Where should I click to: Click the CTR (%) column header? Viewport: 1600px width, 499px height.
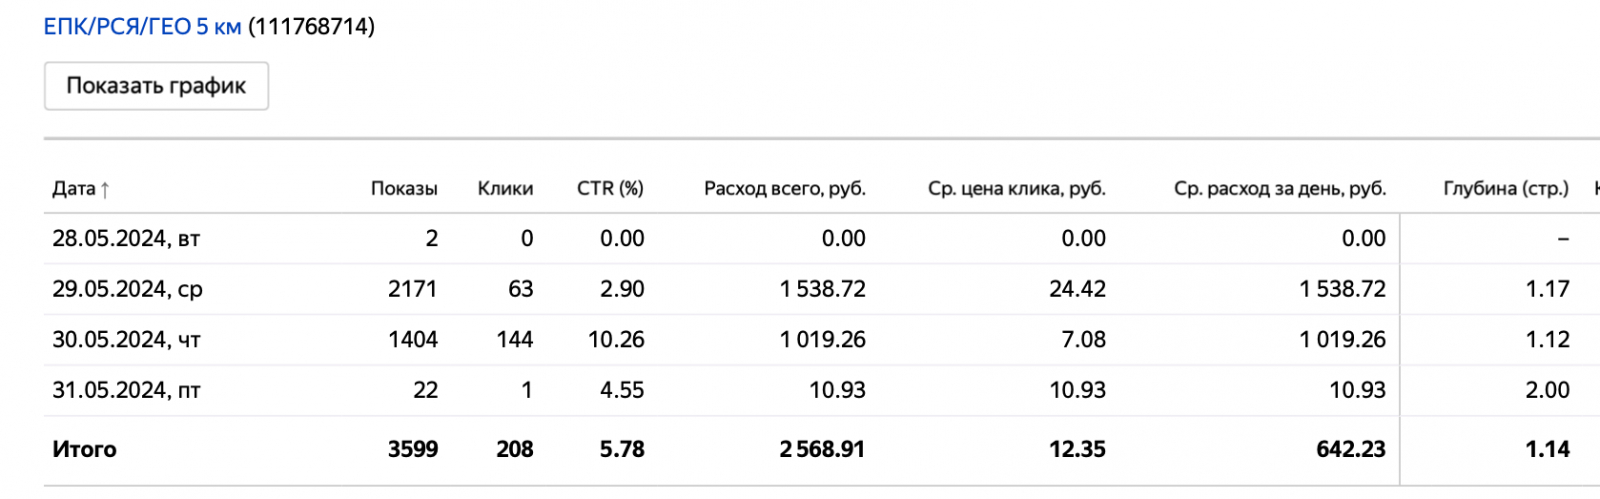click(610, 189)
